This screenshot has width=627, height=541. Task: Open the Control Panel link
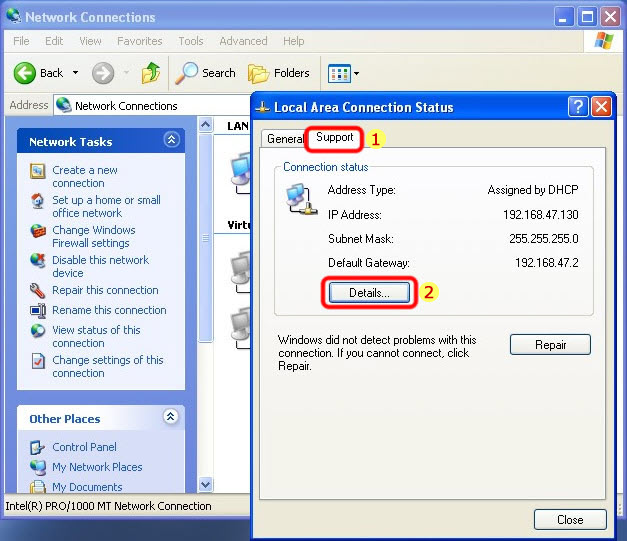click(84, 447)
